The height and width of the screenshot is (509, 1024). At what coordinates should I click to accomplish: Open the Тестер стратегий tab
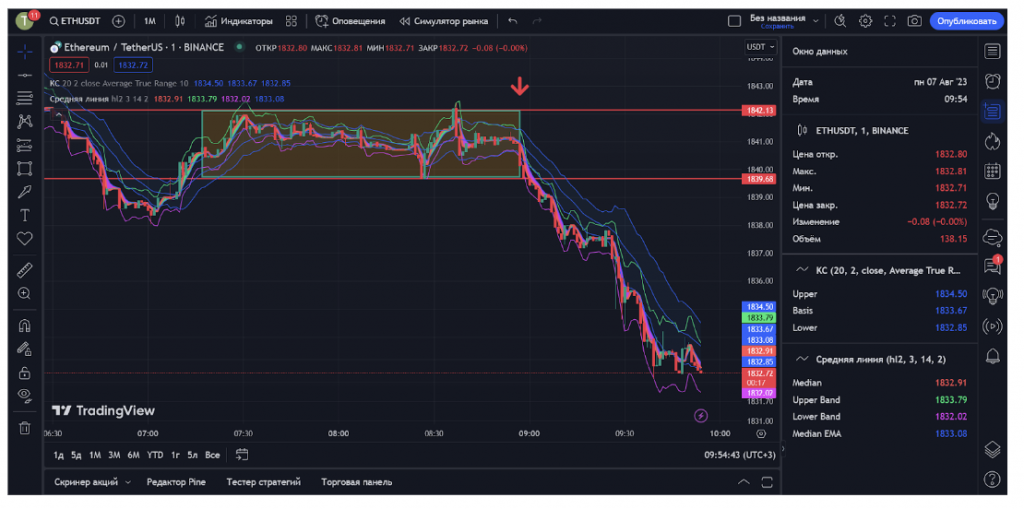click(x=264, y=482)
